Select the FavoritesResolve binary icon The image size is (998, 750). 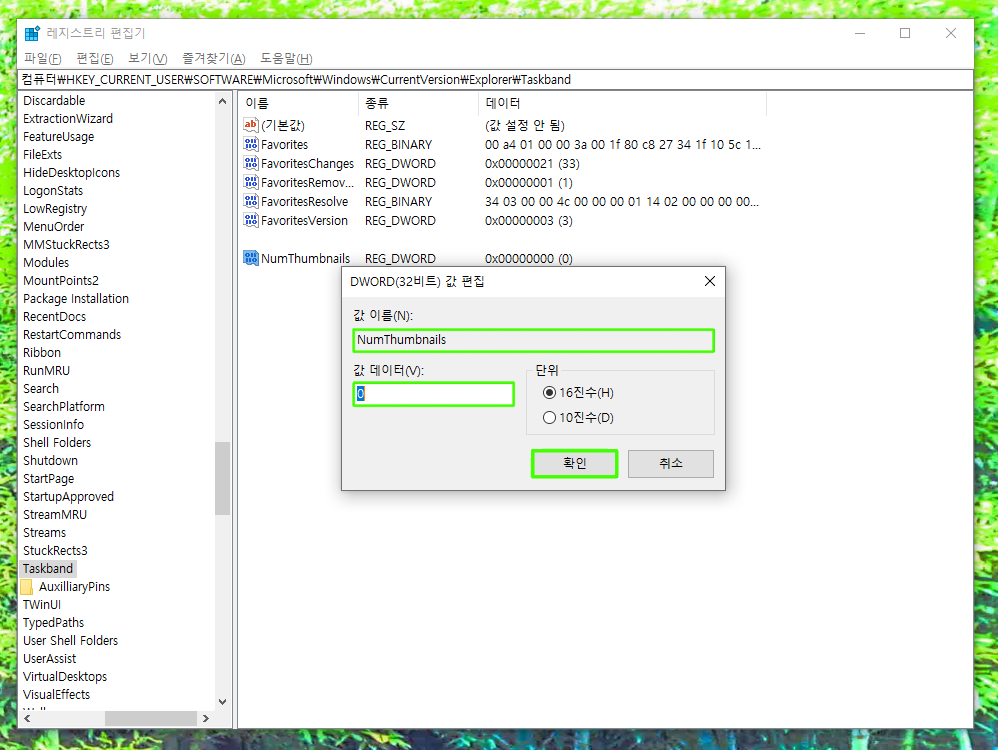point(251,201)
